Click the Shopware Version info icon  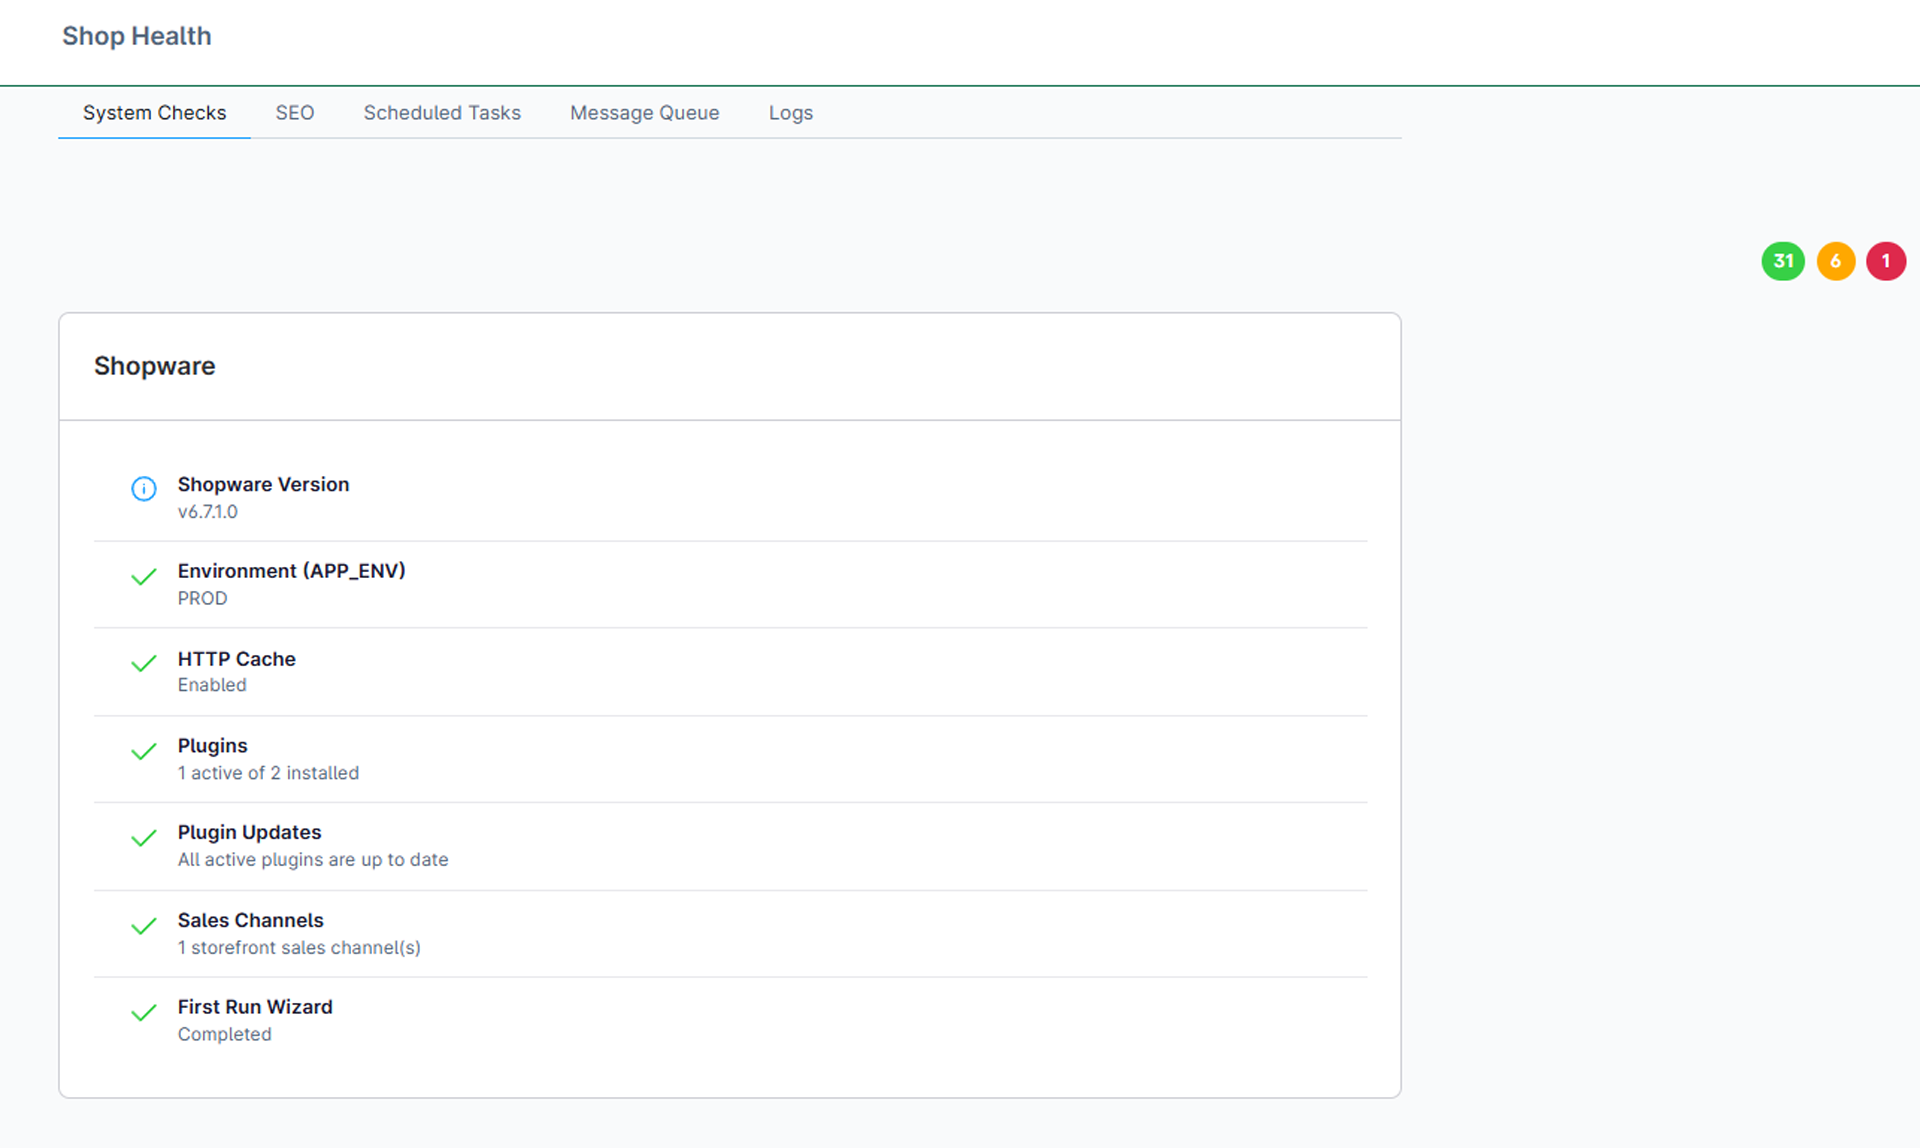click(x=144, y=488)
